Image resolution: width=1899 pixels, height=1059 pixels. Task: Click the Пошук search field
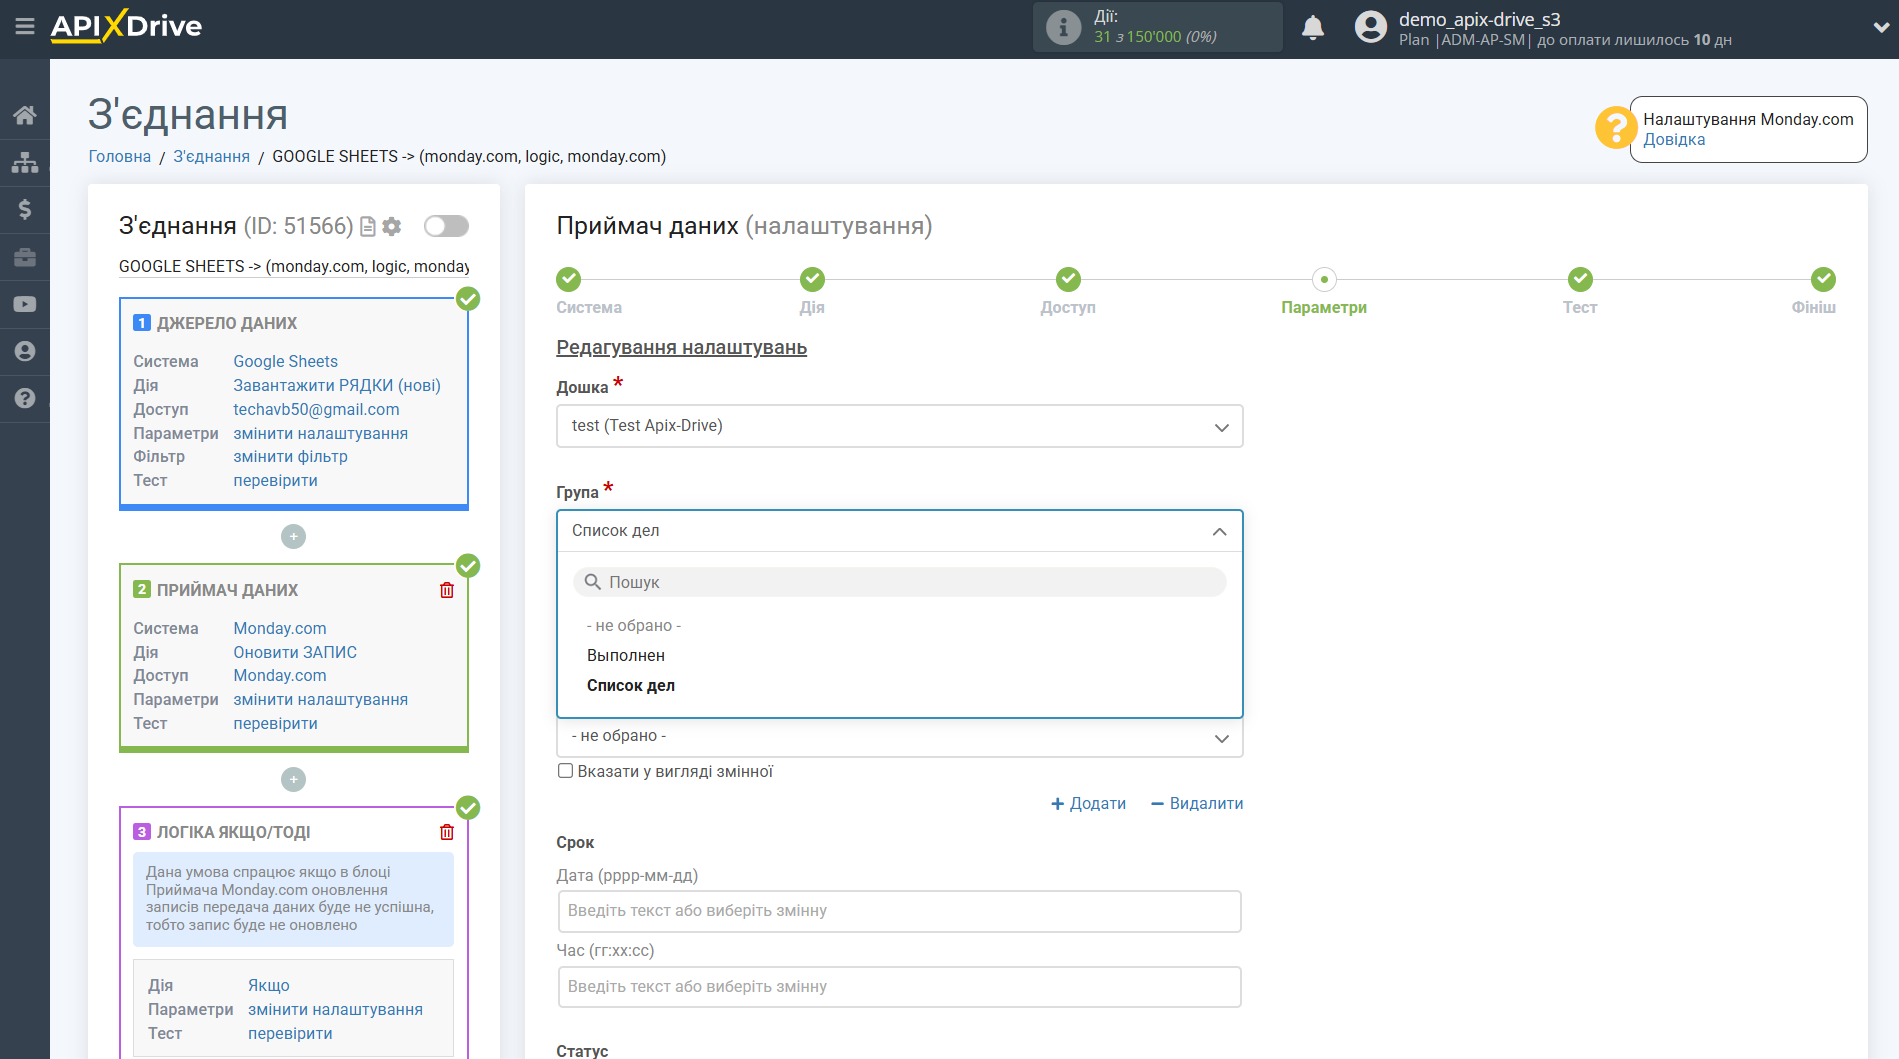click(x=899, y=582)
